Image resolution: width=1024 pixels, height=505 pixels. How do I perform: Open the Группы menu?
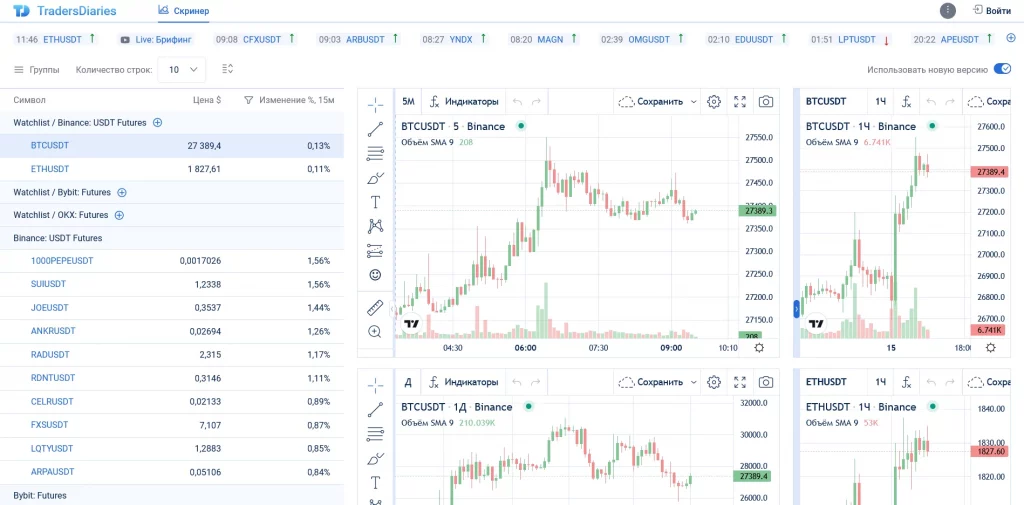[x=37, y=69]
